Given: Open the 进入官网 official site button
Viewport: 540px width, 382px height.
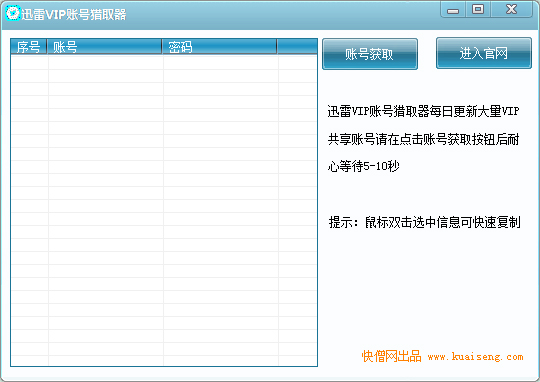Looking at the screenshot, I should [x=484, y=53].
